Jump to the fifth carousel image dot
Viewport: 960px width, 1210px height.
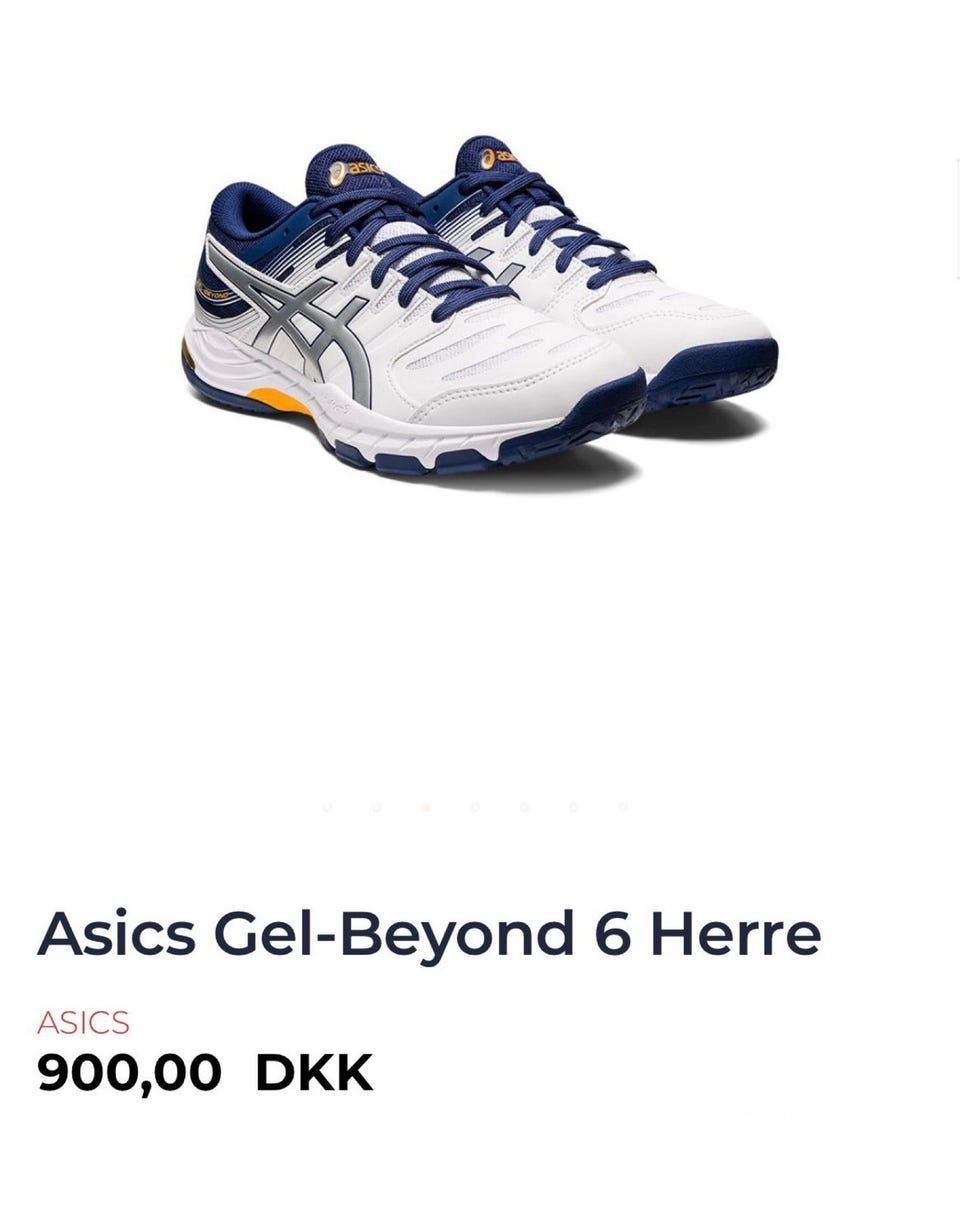pos(523,807)
